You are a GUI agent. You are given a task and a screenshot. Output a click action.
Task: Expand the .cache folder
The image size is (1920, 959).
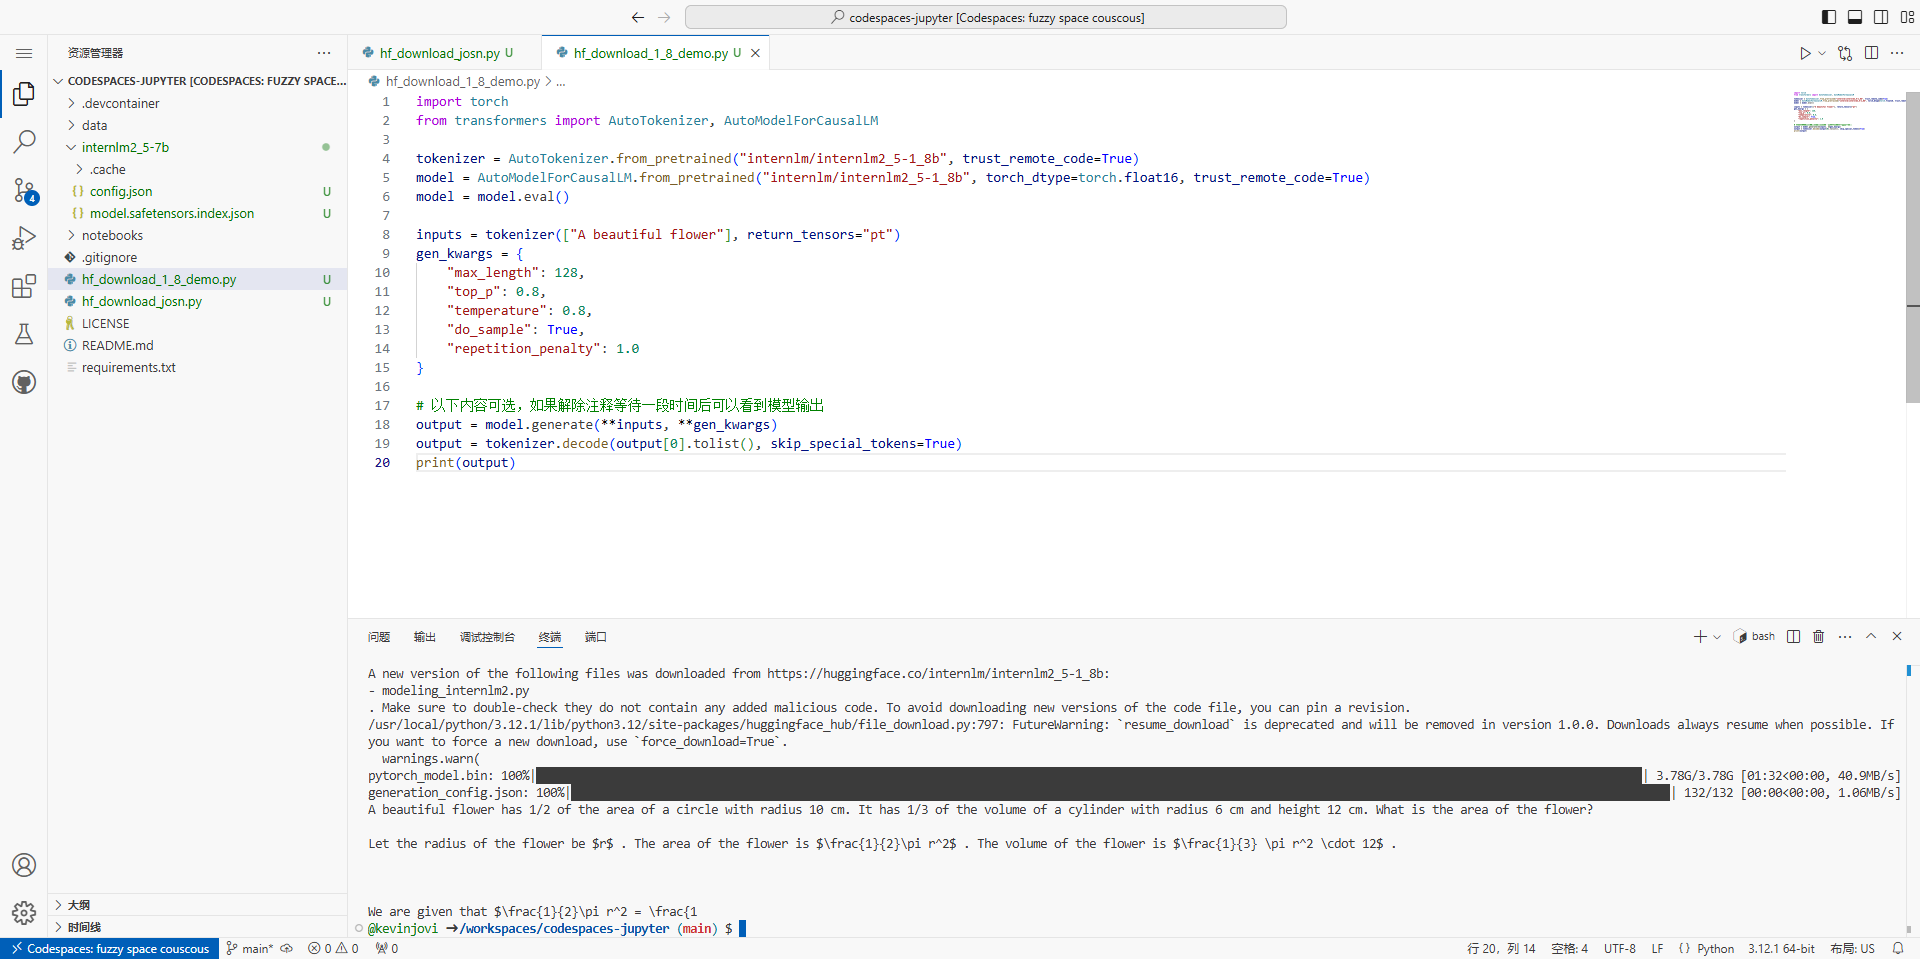tap(198, 169)
